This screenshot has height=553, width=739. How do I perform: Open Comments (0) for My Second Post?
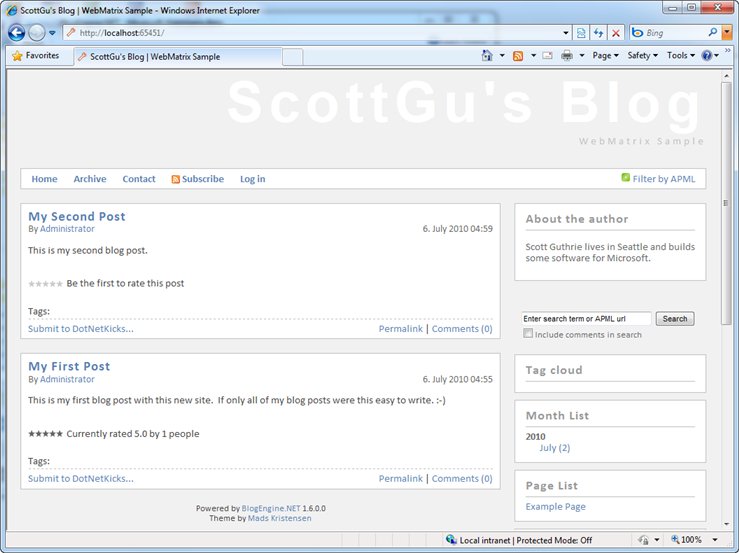(x=462, y=329)
